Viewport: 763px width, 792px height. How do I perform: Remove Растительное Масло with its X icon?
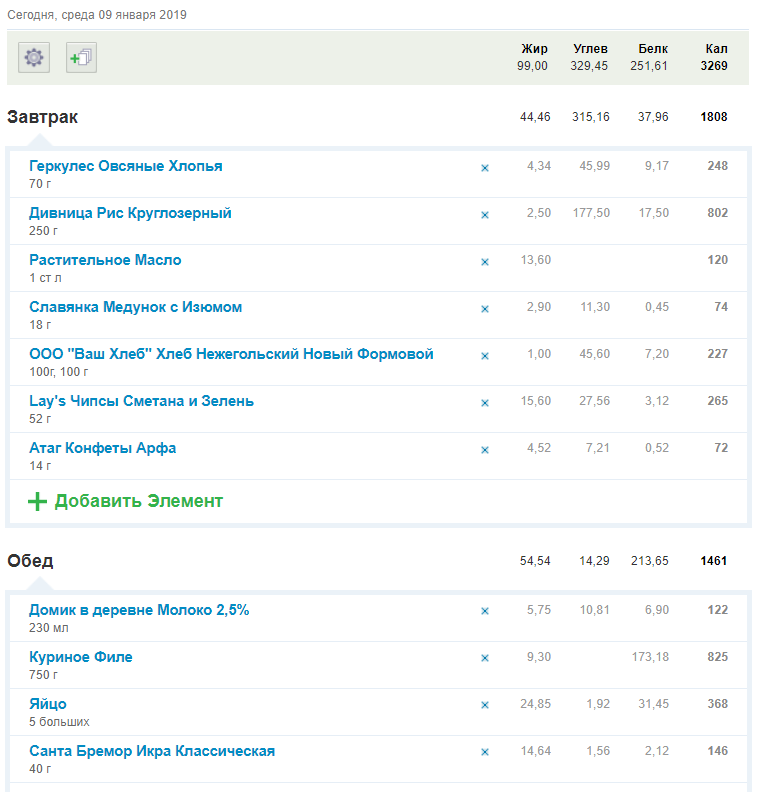tap(485, 262)
